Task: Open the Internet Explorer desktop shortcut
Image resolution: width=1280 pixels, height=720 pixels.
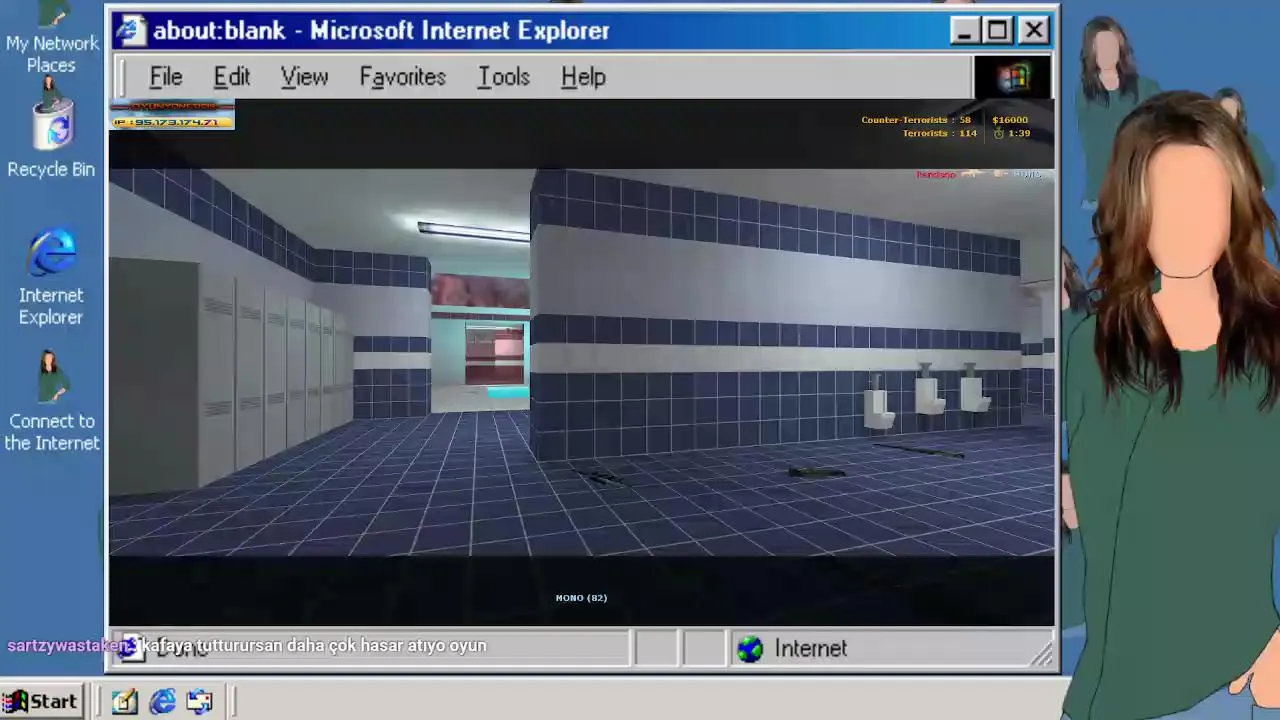Action: click(51, 277)
